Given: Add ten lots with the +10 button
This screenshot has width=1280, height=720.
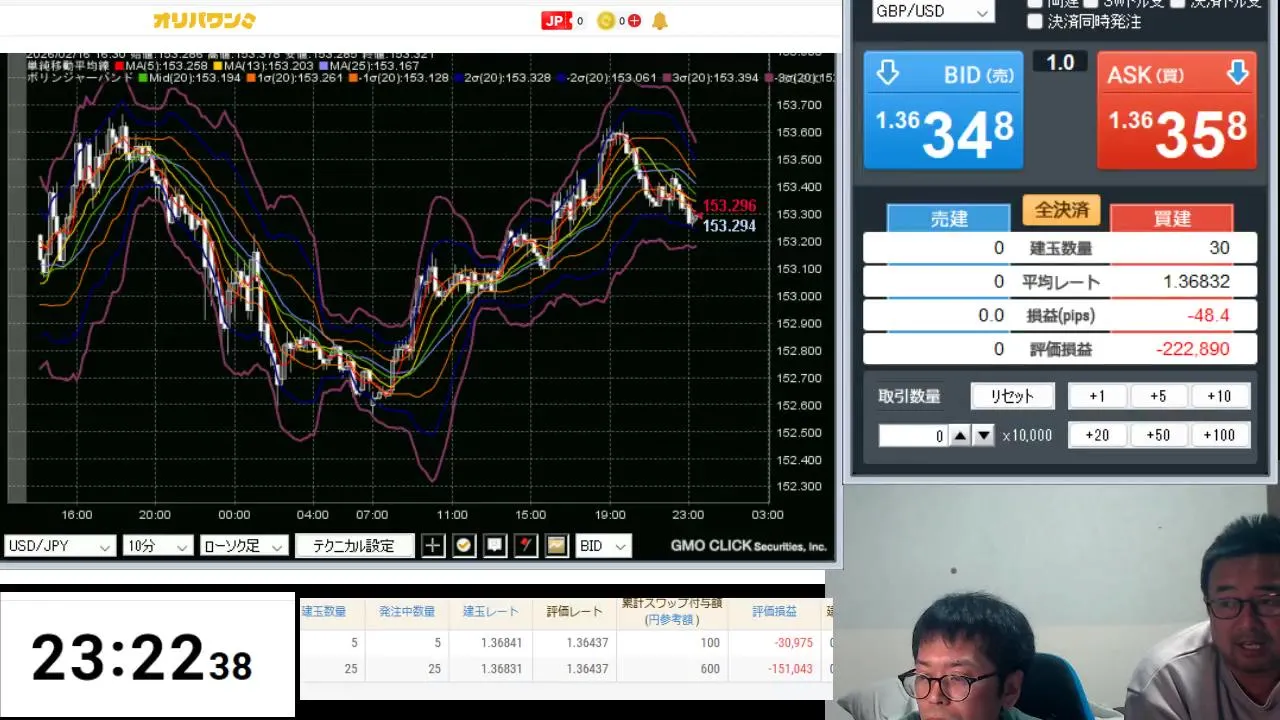Looking at the screenshot, I should click(1219, 396).
